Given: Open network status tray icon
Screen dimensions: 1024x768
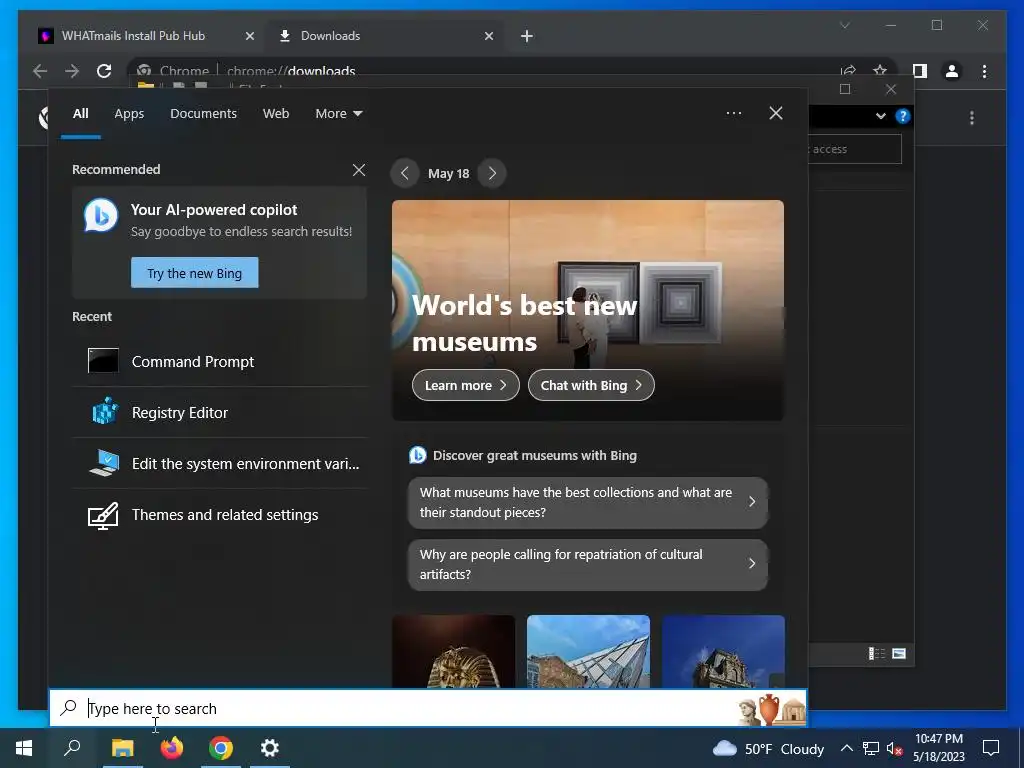Looking at the screenshot, I should 871,748.
